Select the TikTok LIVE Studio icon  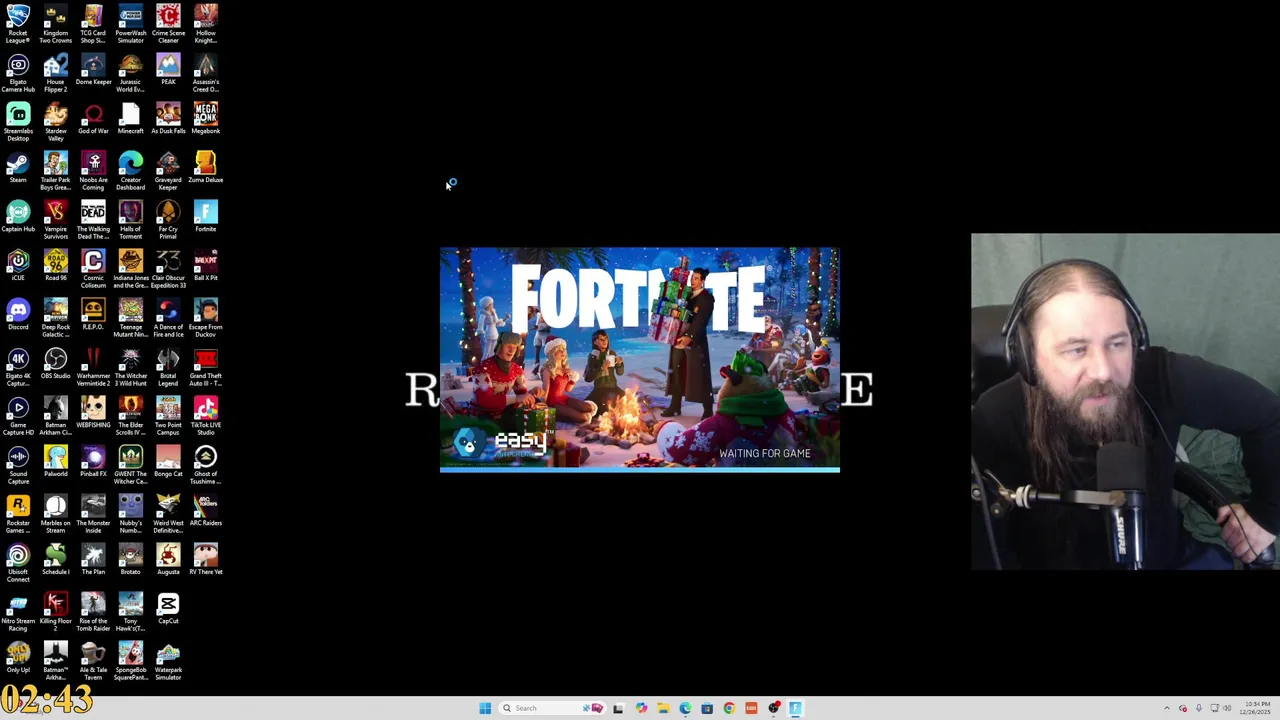click(x=205, y=416)
